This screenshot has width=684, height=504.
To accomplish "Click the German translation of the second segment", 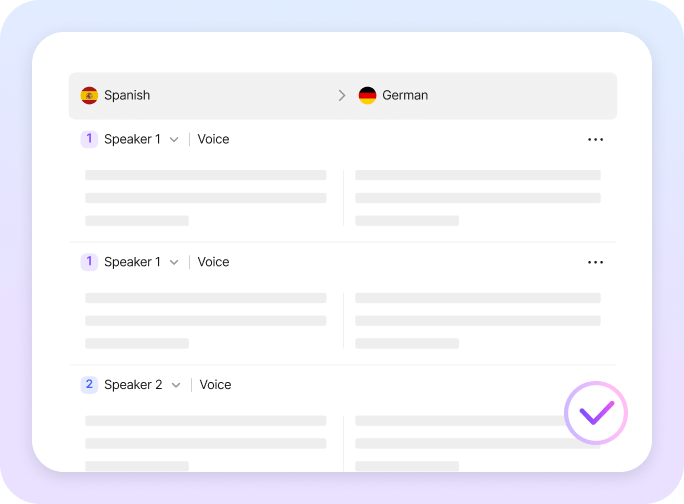I will click(477, 320).
